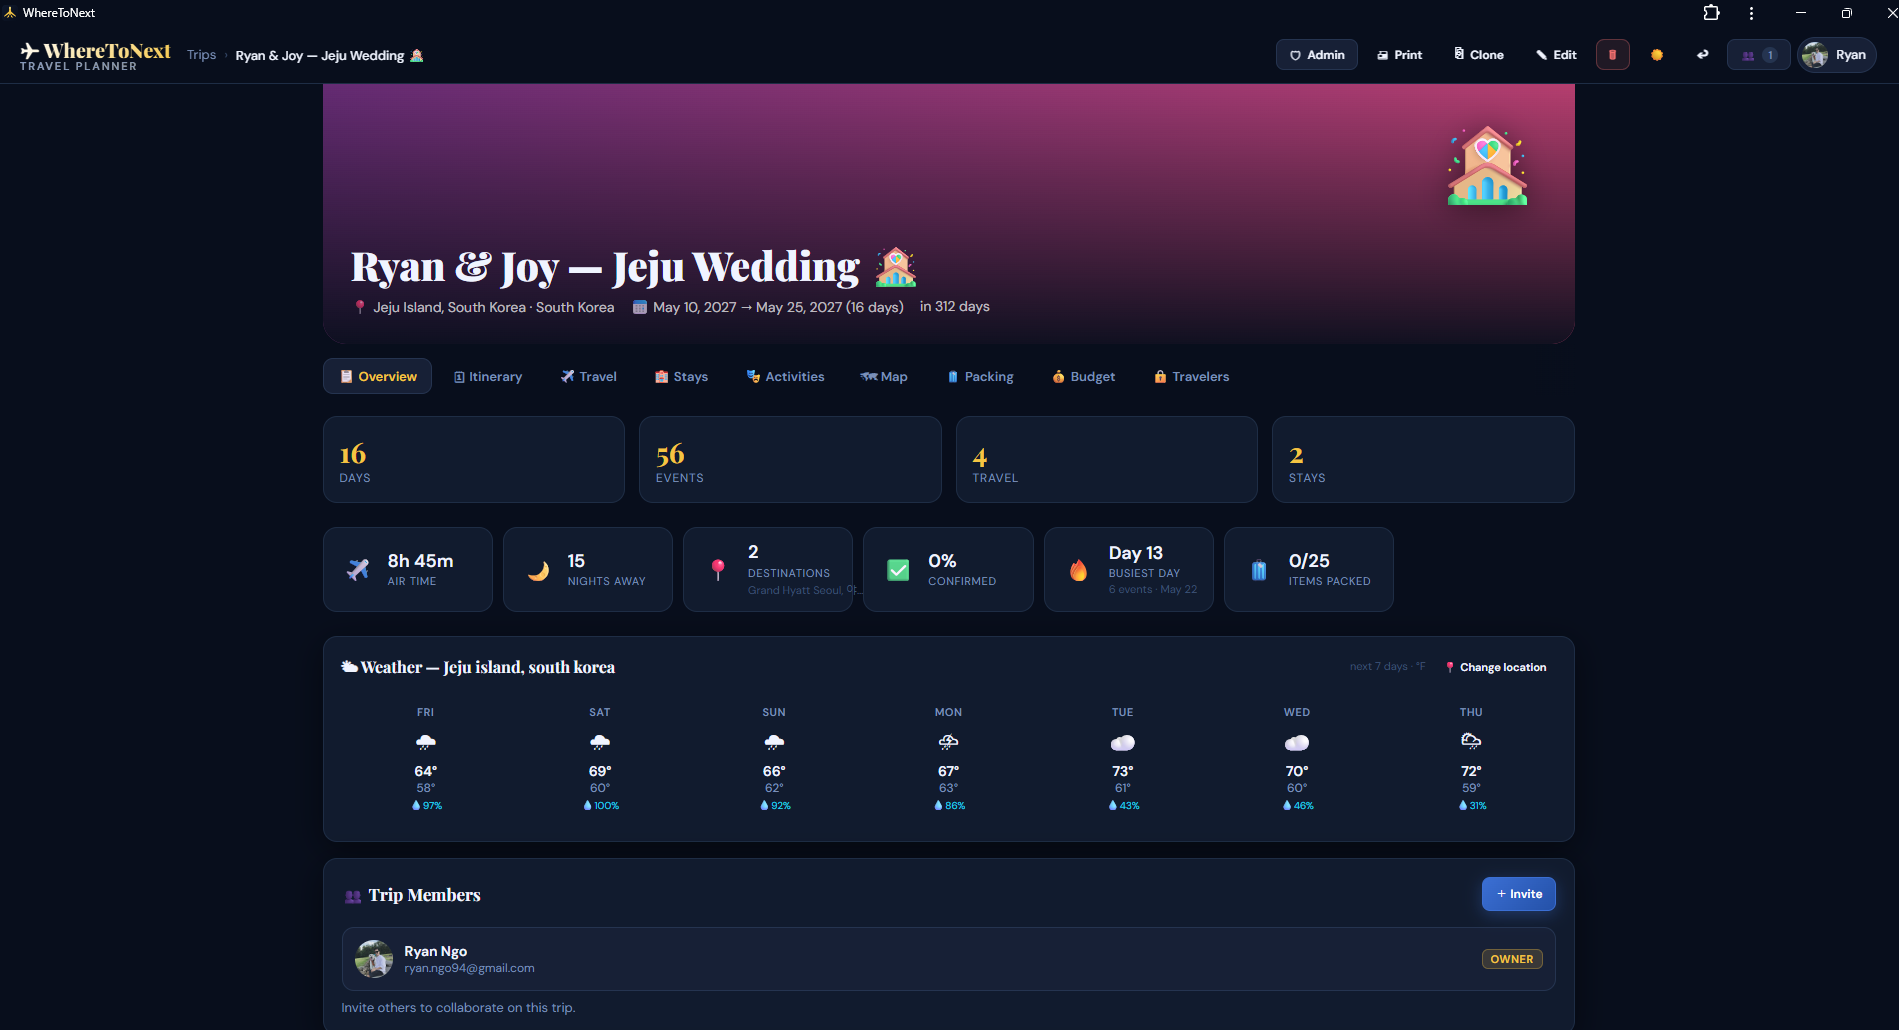This screenshot has width=1899, height=1030.
Task: Select the 16 Days stat card
Action: coord(474,460)
